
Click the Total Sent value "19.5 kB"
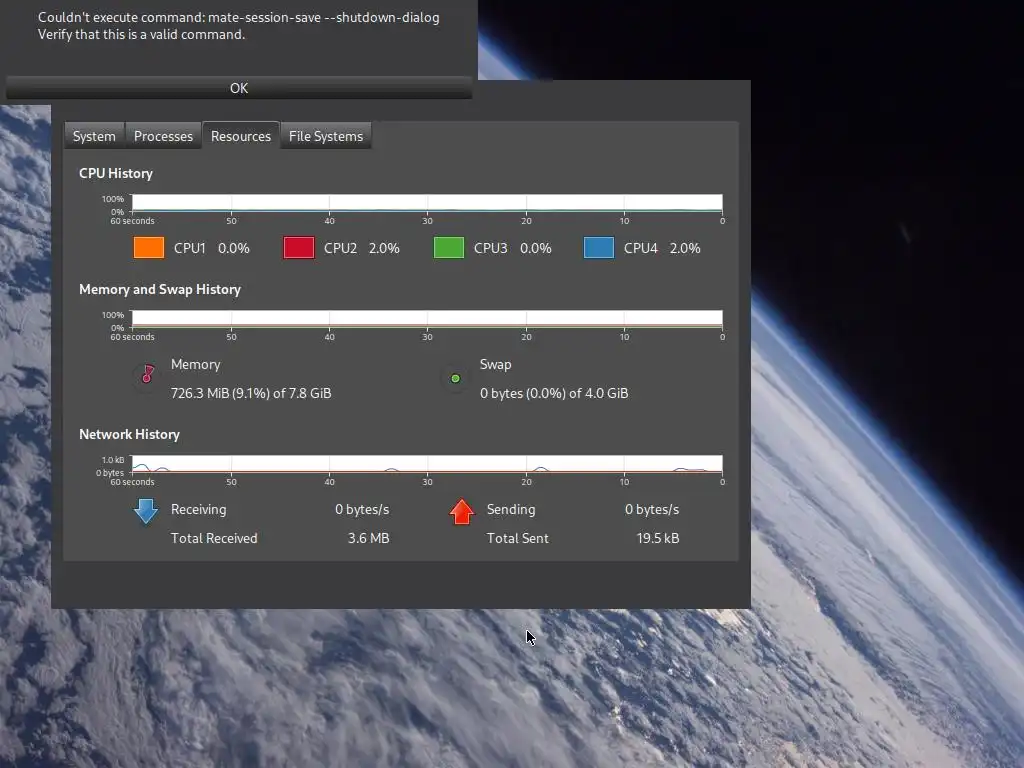tap(658, 538)
